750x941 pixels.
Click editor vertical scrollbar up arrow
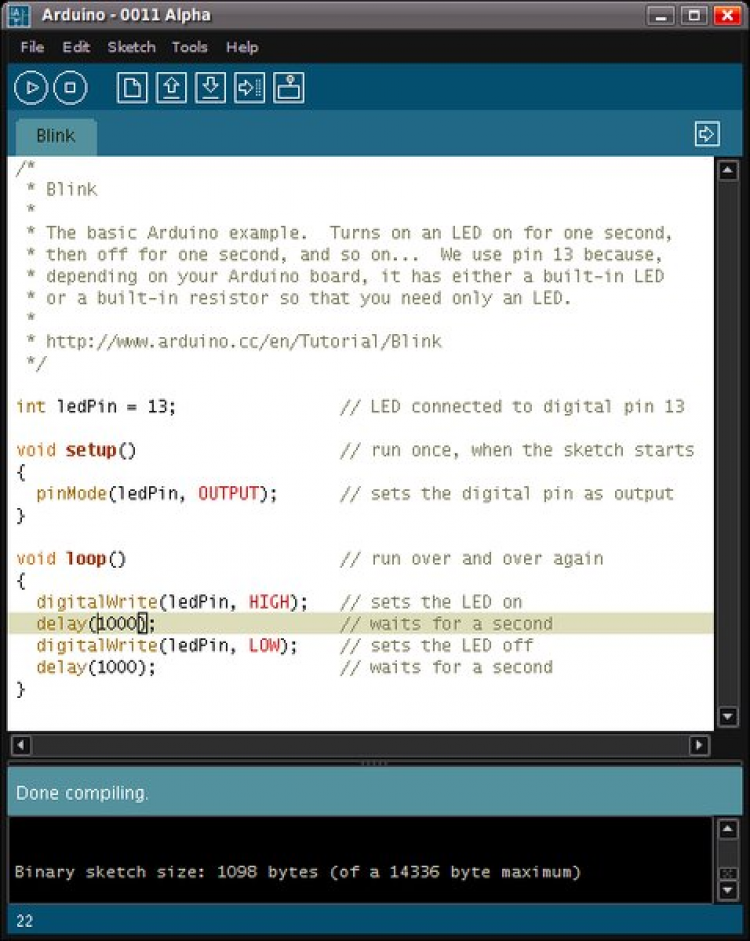[x=728, y=172]
